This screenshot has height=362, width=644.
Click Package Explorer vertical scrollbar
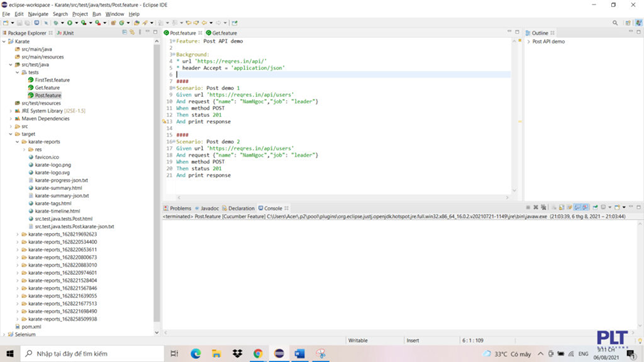pyautogui.click(x=156, y=183)
